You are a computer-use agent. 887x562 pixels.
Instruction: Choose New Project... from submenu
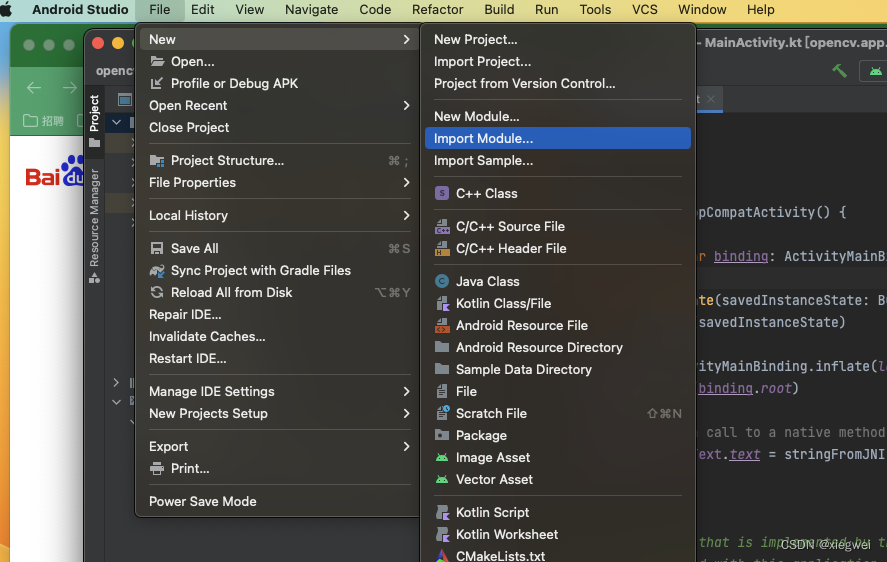point(557,40)
